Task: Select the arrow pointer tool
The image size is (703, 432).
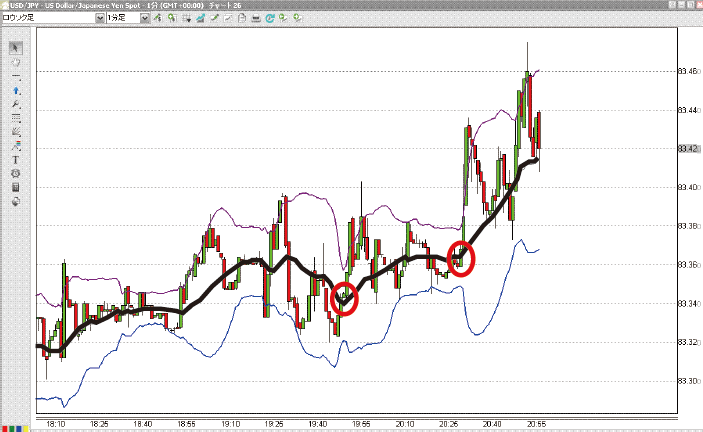Action: click(16, 48)
